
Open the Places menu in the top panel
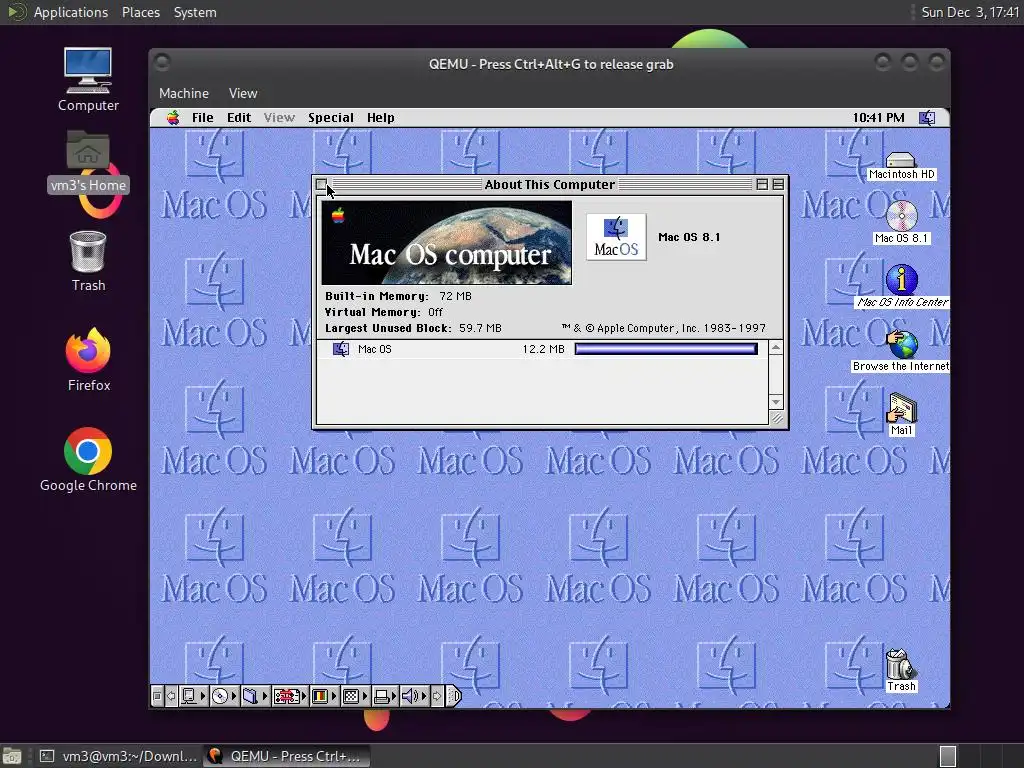pyautogui.click(x=140, y=12)
